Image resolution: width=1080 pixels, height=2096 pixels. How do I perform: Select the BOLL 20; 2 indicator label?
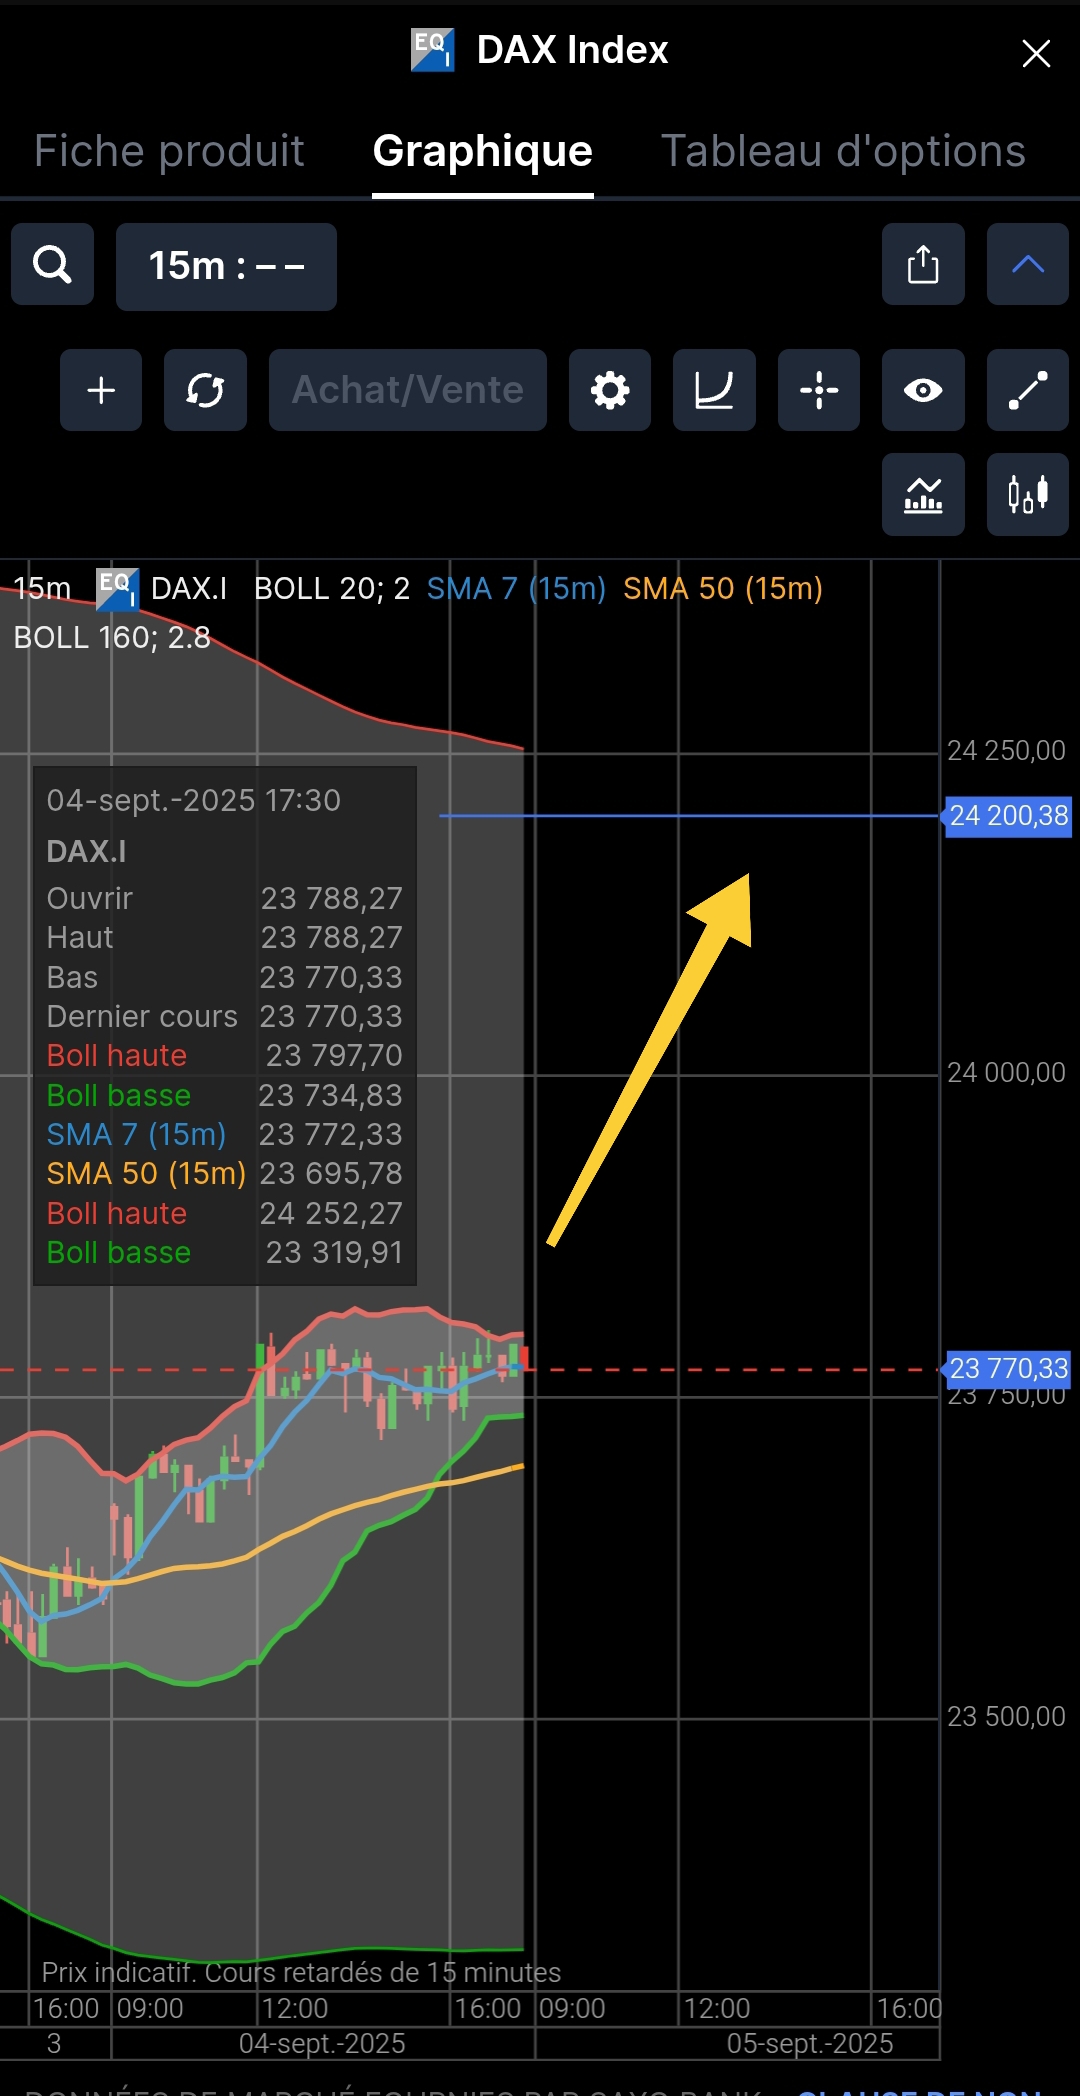[332, 588]
